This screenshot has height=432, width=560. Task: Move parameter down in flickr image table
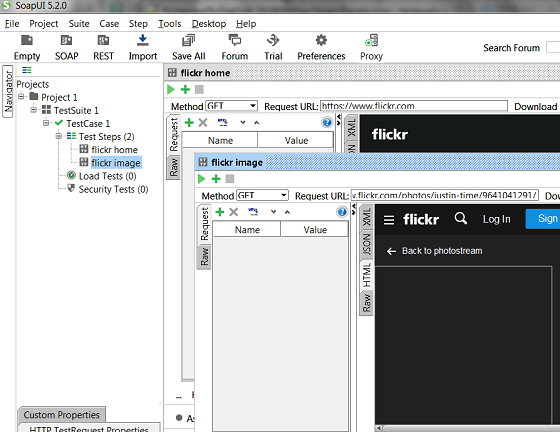[273, 212]
